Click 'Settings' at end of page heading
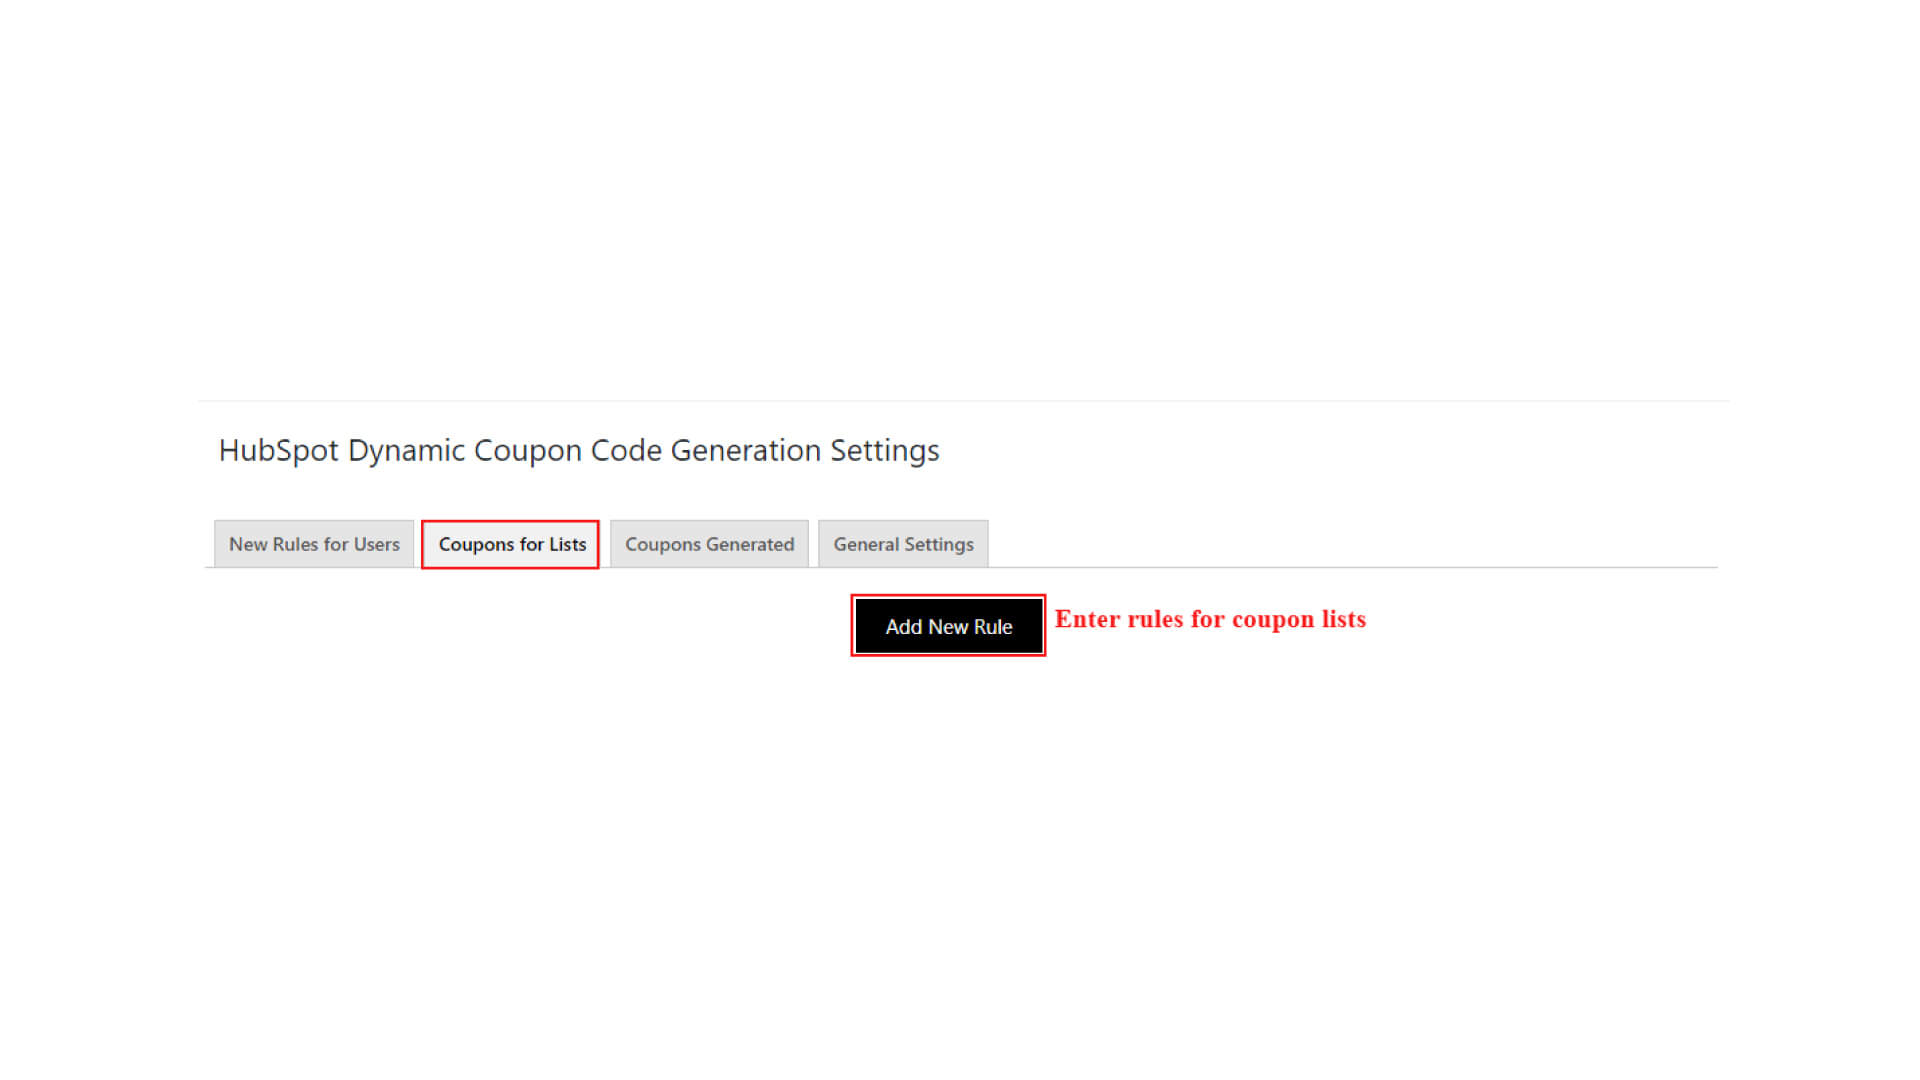Image resolution: width=1920 pixels, height=1080 pixels. pos(884,451)
